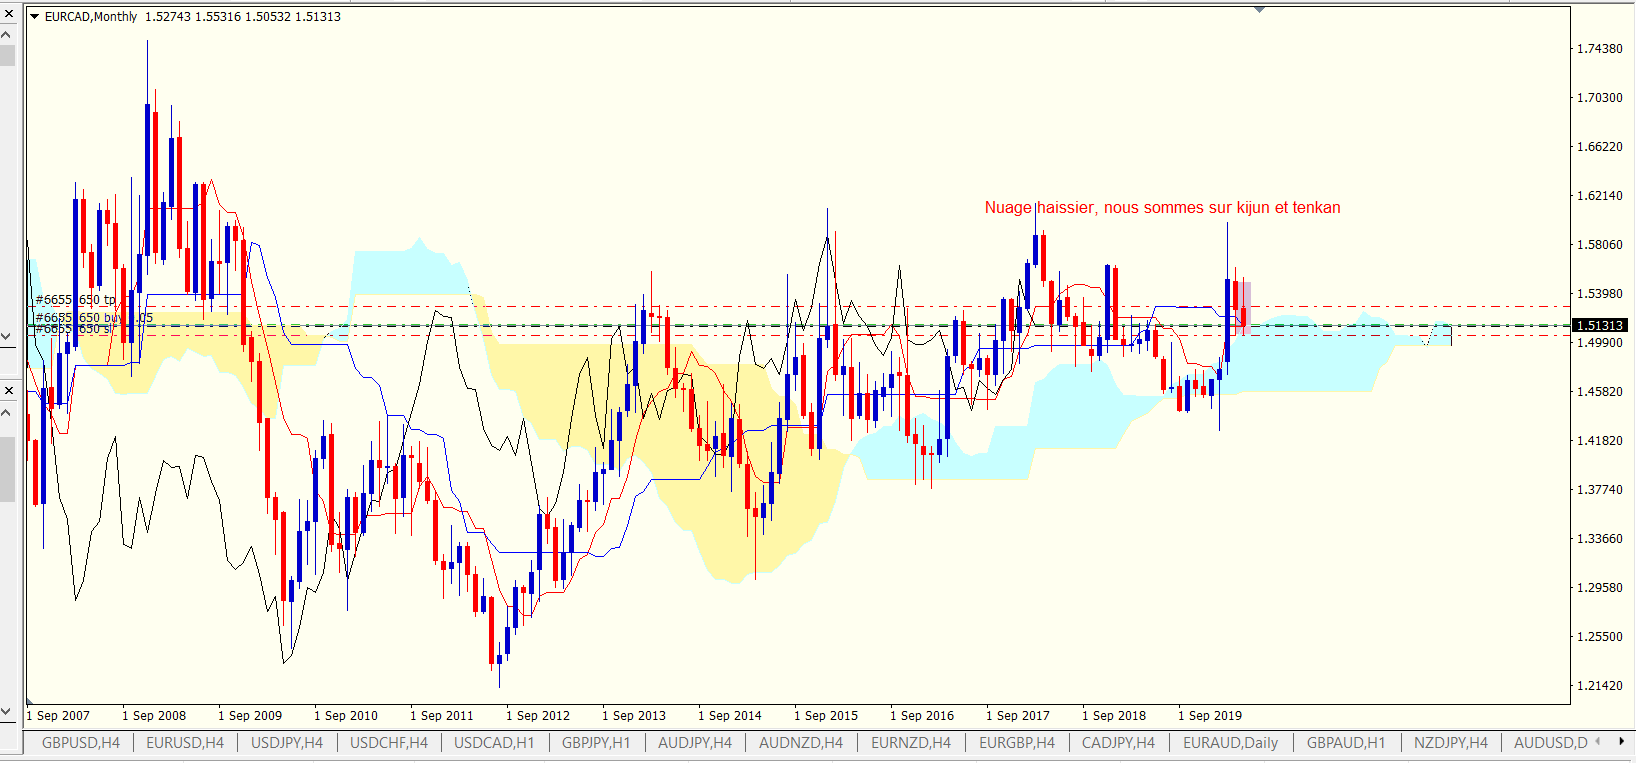Select the USDCAD,H1 chart tab
The image size is (1636, 763).
click(x=494, y=743)
